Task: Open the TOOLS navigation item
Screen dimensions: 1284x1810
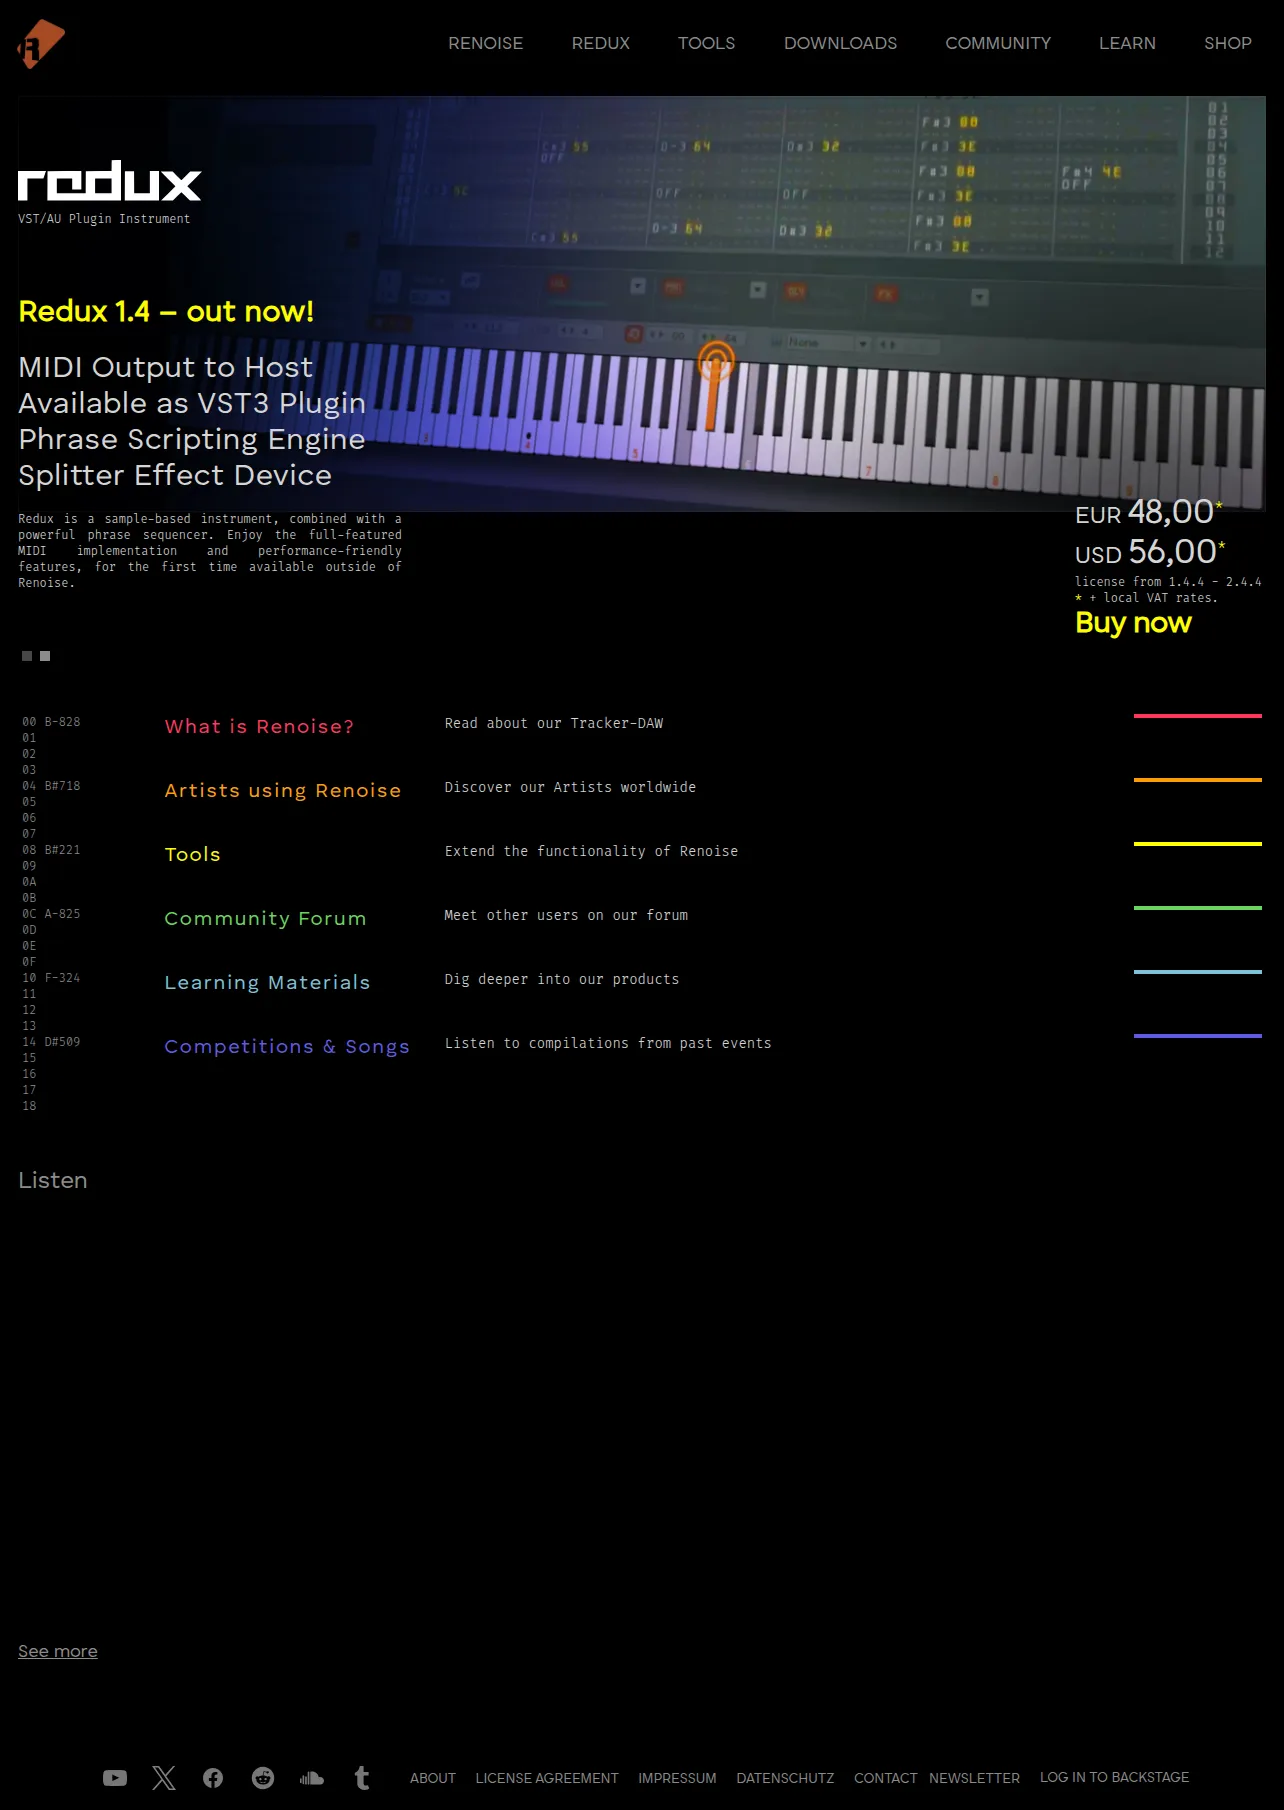Action: click(x=707, y=43)
